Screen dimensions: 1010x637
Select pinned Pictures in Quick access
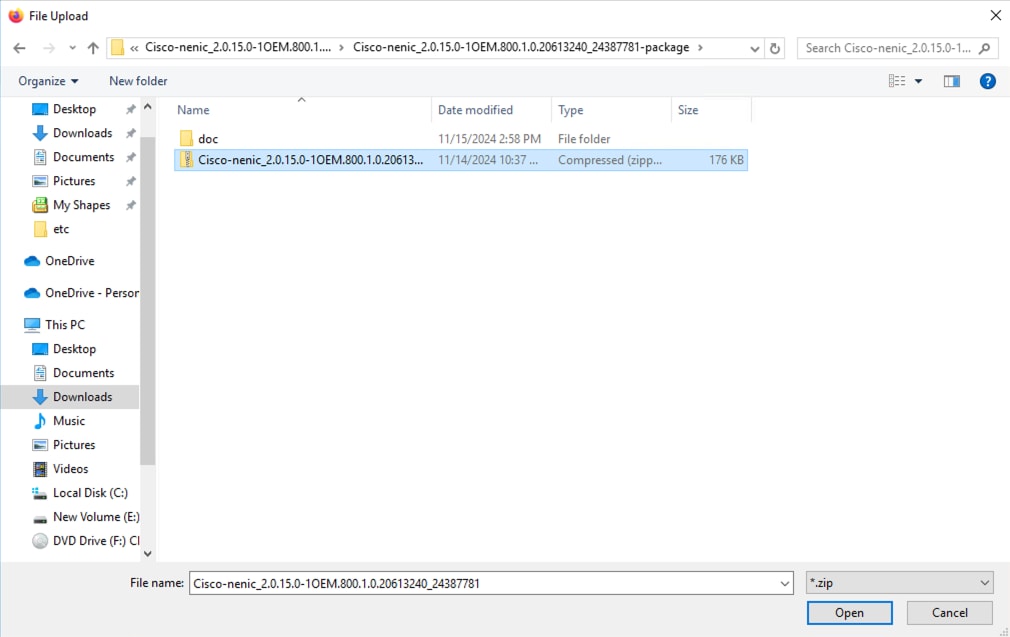click(x=73, y=181)
